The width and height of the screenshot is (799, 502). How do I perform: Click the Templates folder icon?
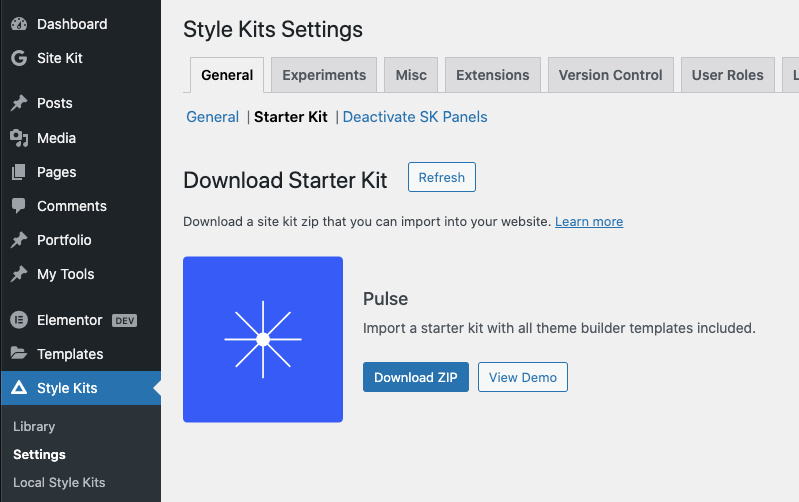(x=19, y=353)
